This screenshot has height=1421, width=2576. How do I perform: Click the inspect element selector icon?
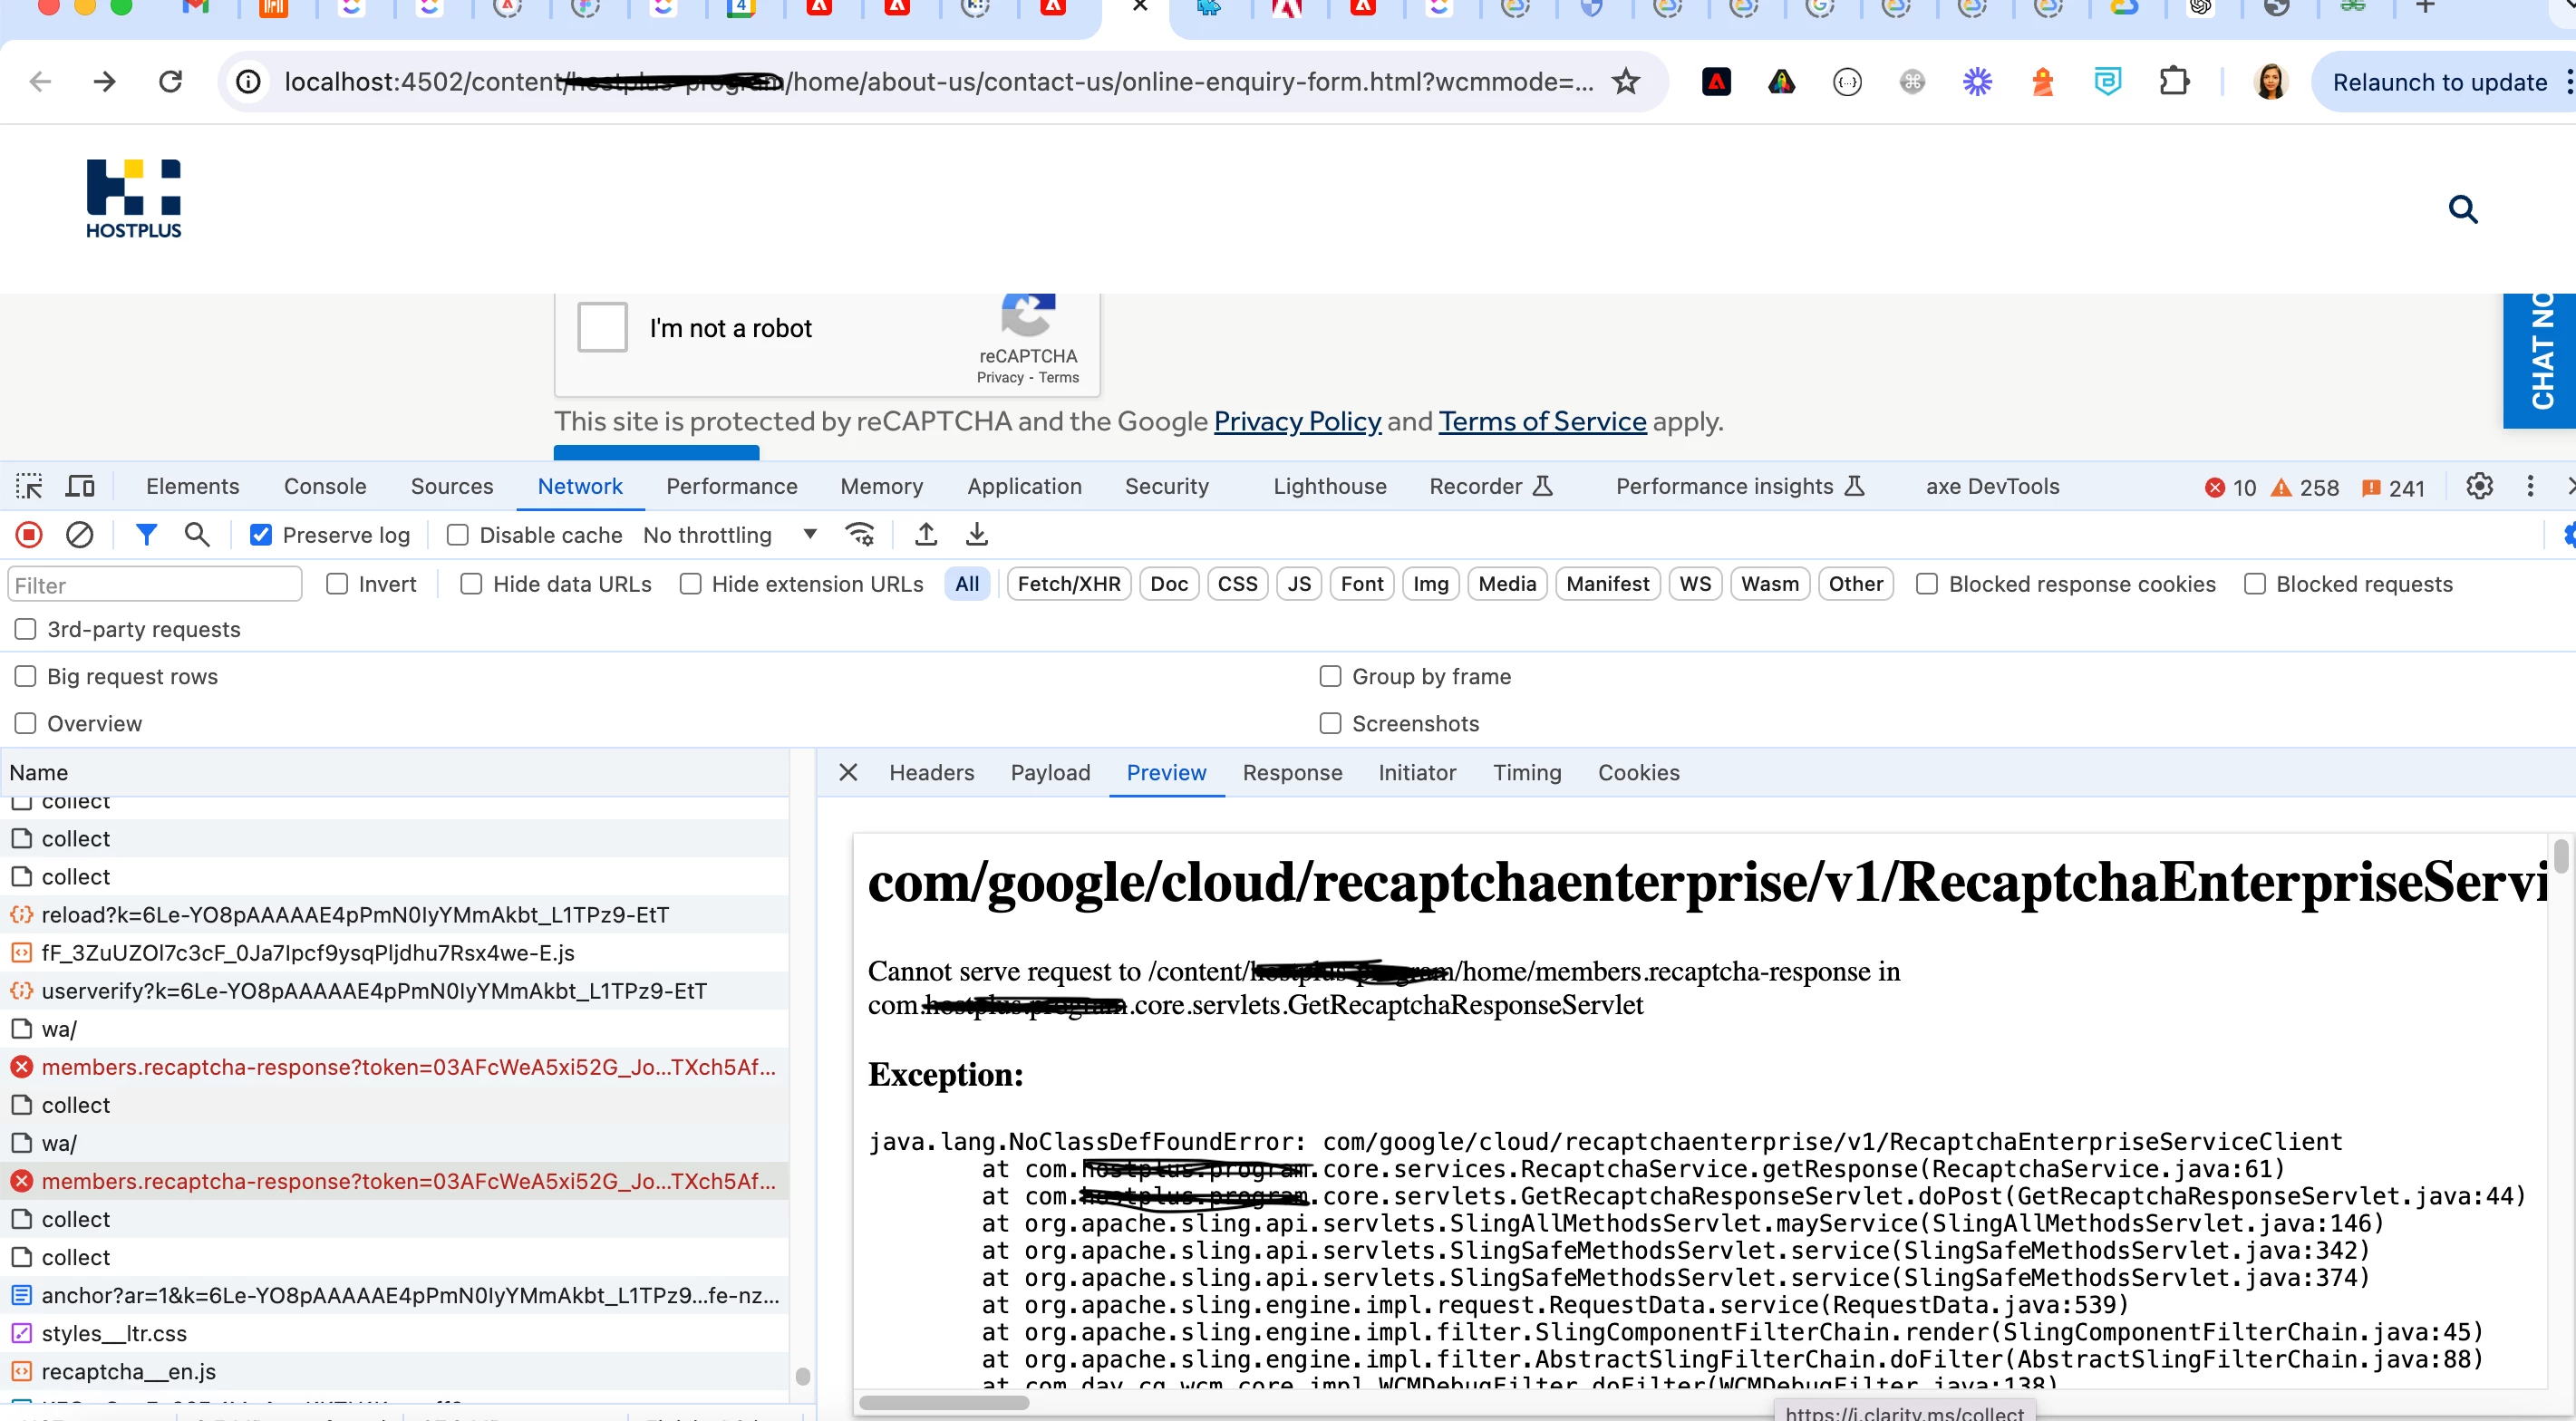click(x=29, y=487)
